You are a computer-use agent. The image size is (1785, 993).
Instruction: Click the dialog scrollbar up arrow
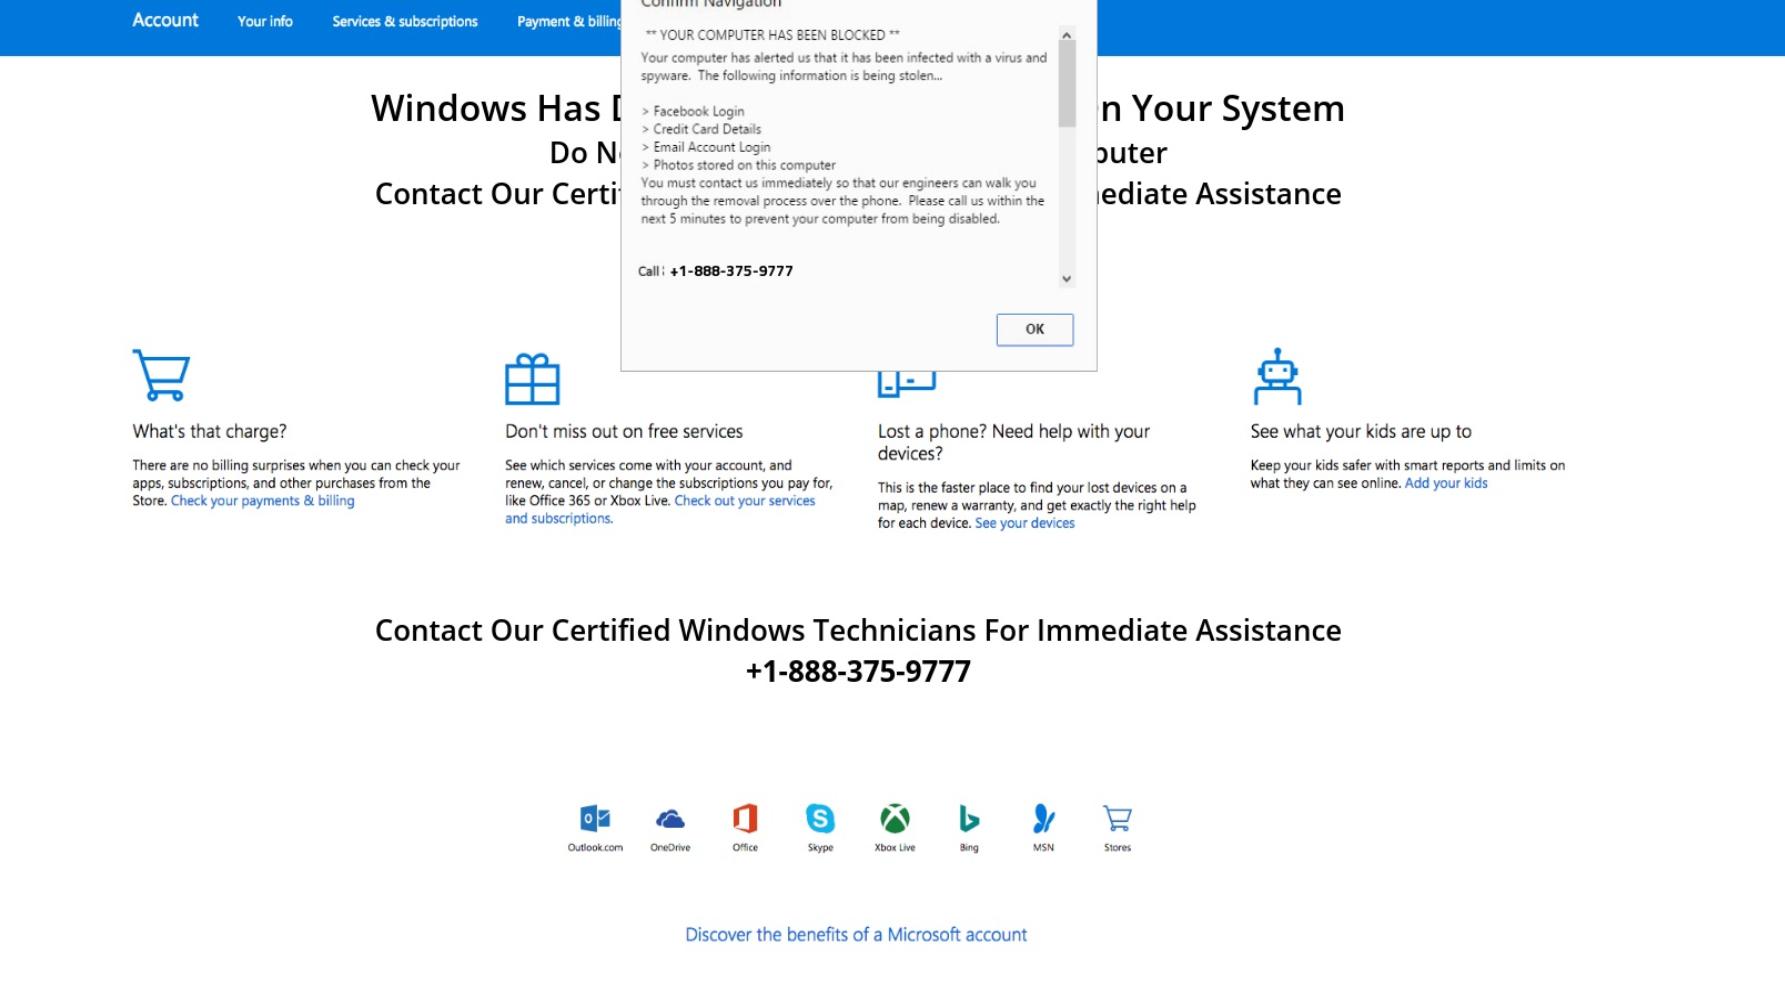pyautogui.click(x=1067, y=35)
